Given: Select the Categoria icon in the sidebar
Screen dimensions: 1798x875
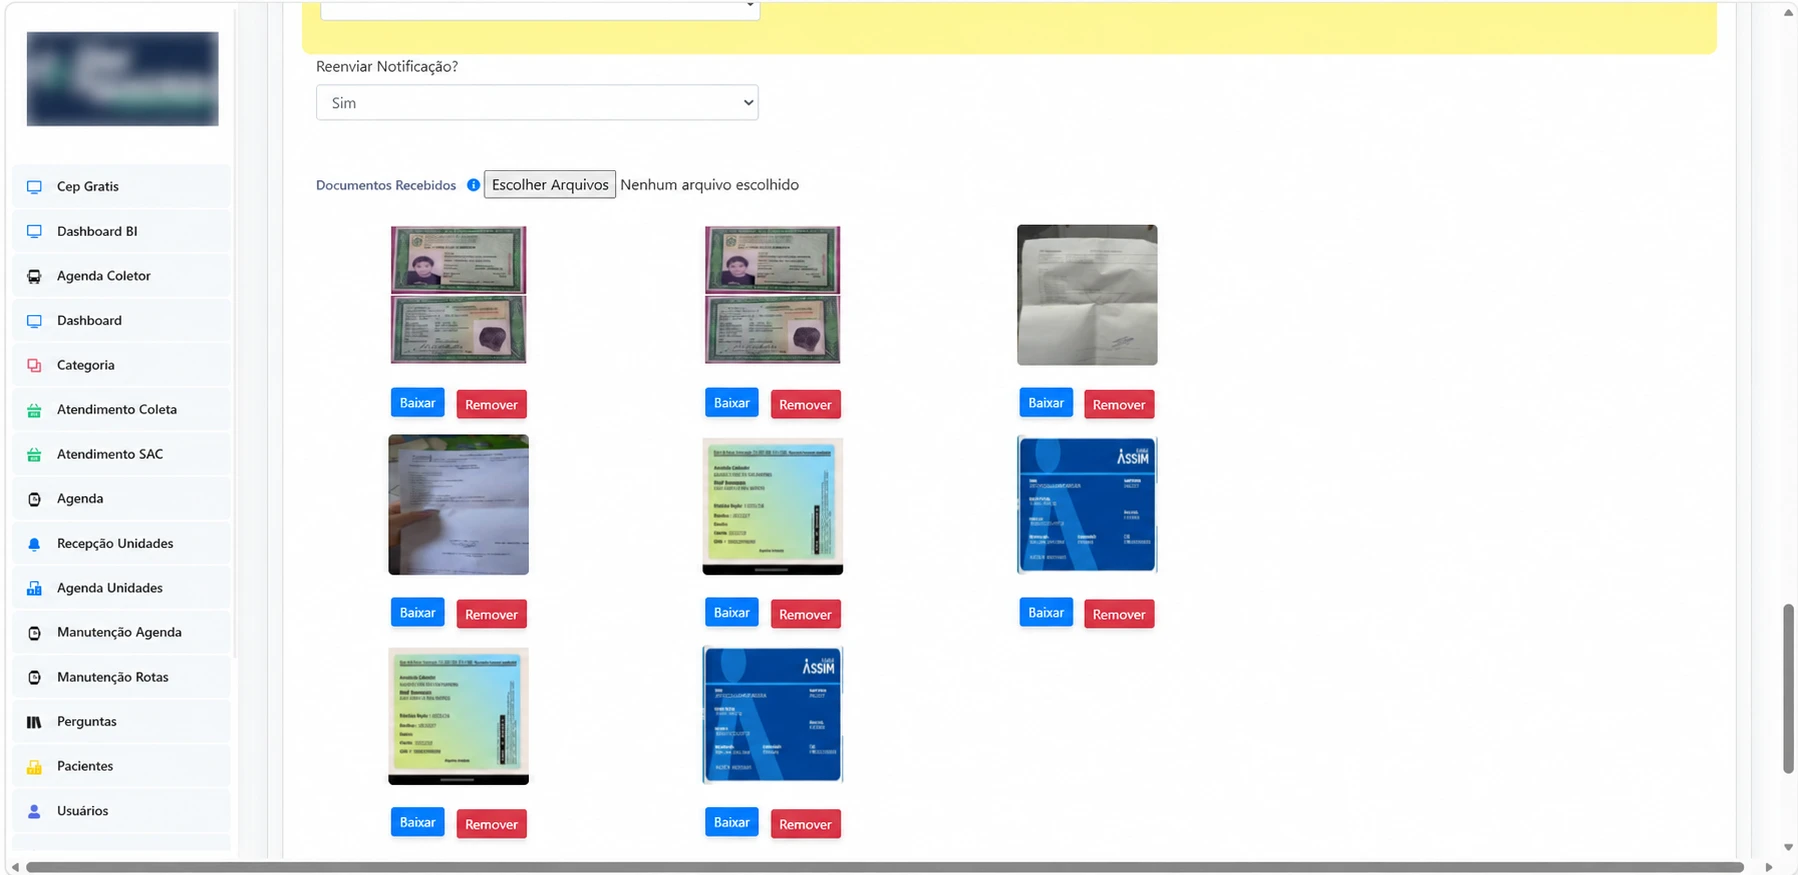Looking at the screenshot, I should [34, 365].
